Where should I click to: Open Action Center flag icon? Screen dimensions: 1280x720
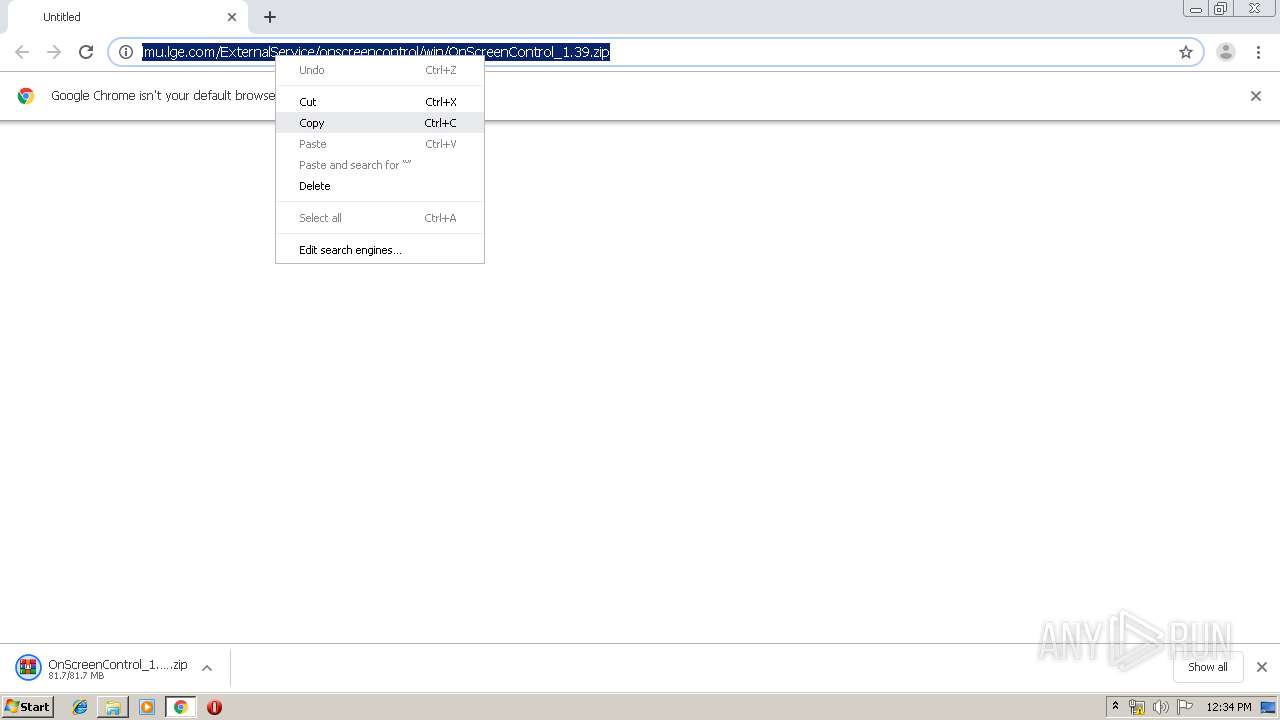point(1185,707)
